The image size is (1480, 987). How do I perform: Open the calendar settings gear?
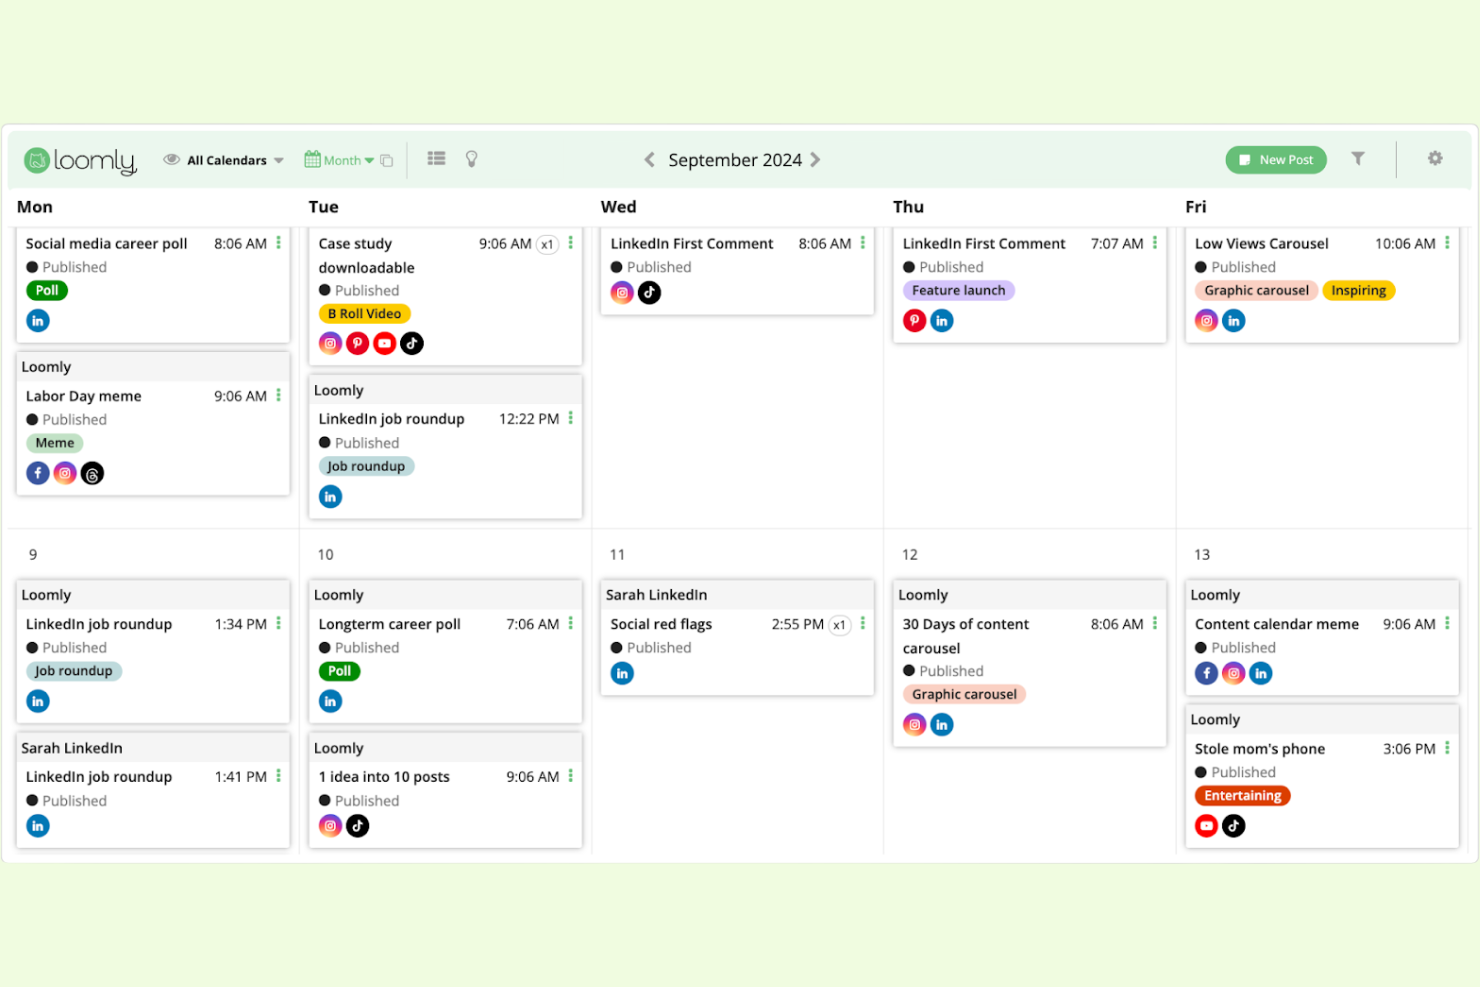pos(1435,159)
